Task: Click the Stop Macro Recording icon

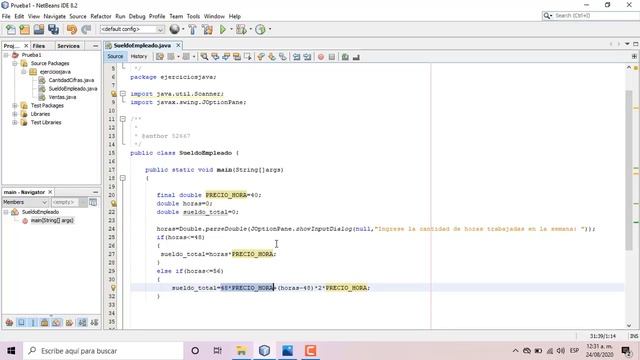Action: tap(332, 57)
